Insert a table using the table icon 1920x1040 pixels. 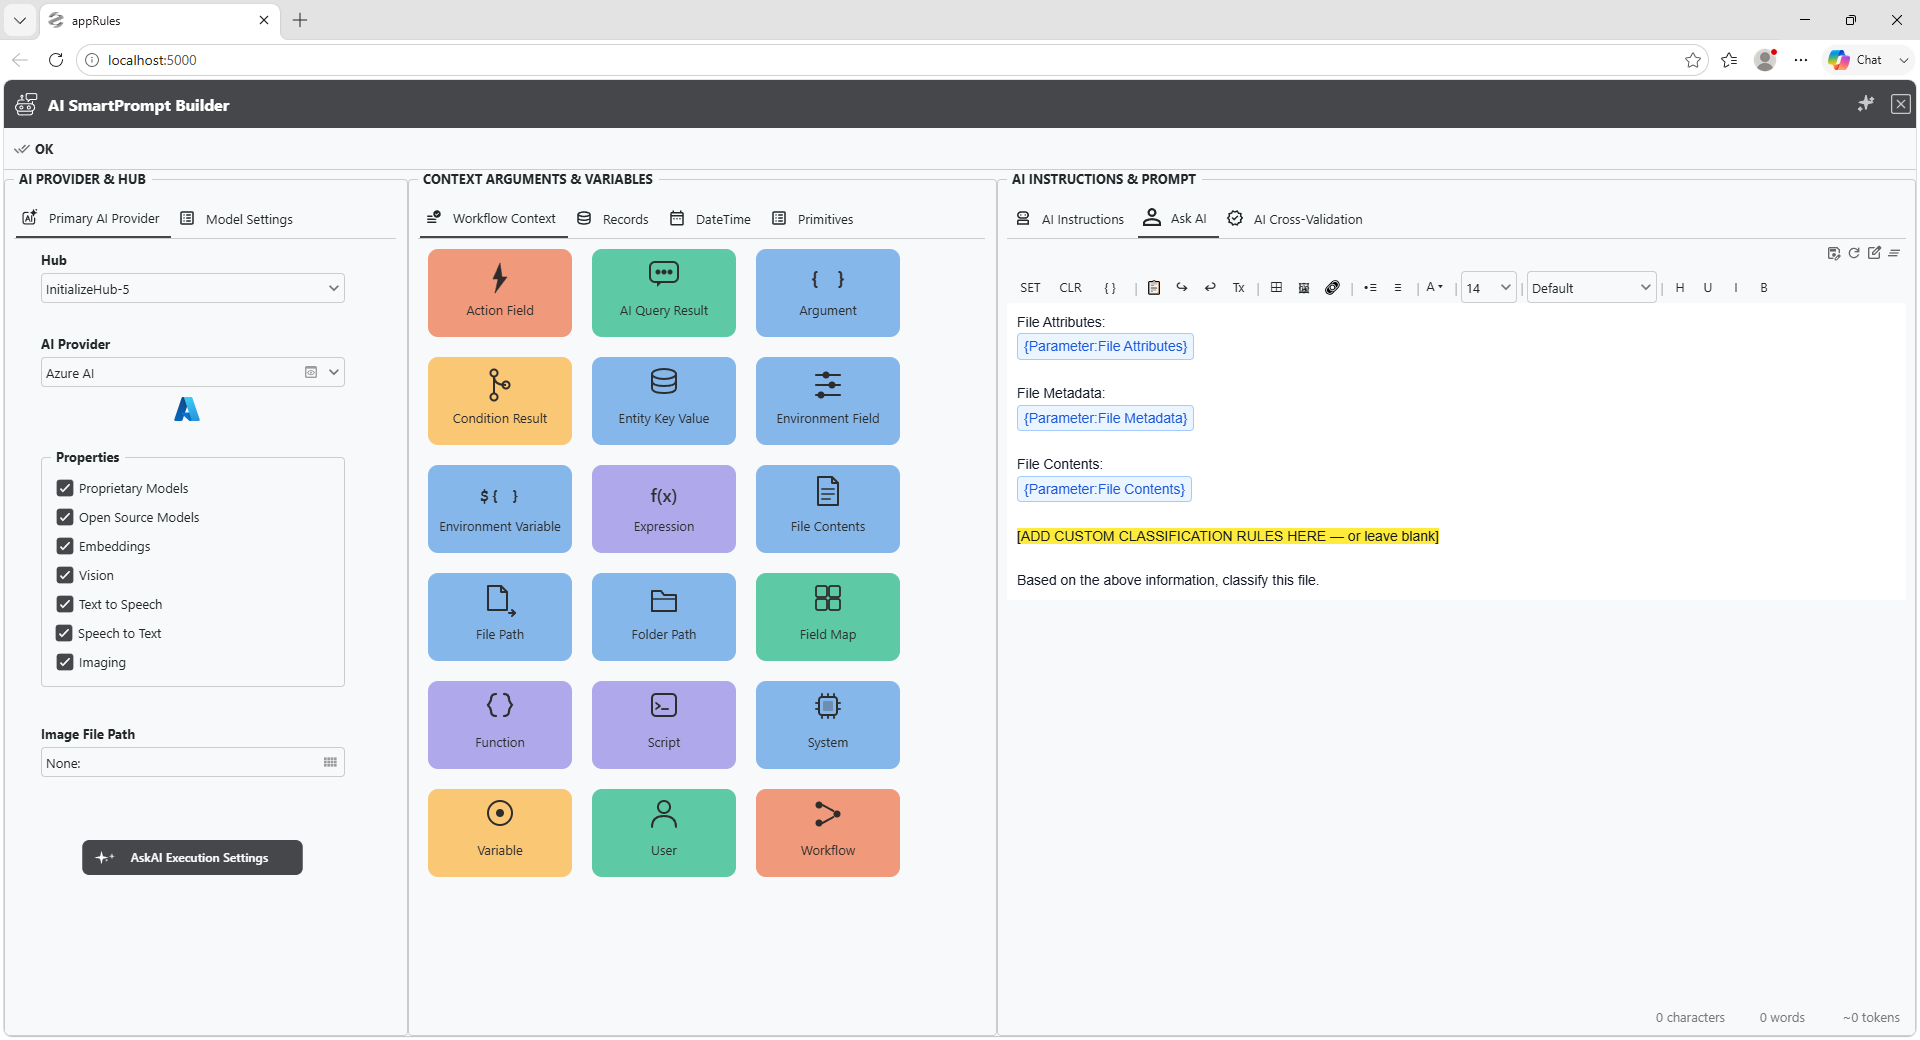pyautogui.click(x=1276, y=288)
